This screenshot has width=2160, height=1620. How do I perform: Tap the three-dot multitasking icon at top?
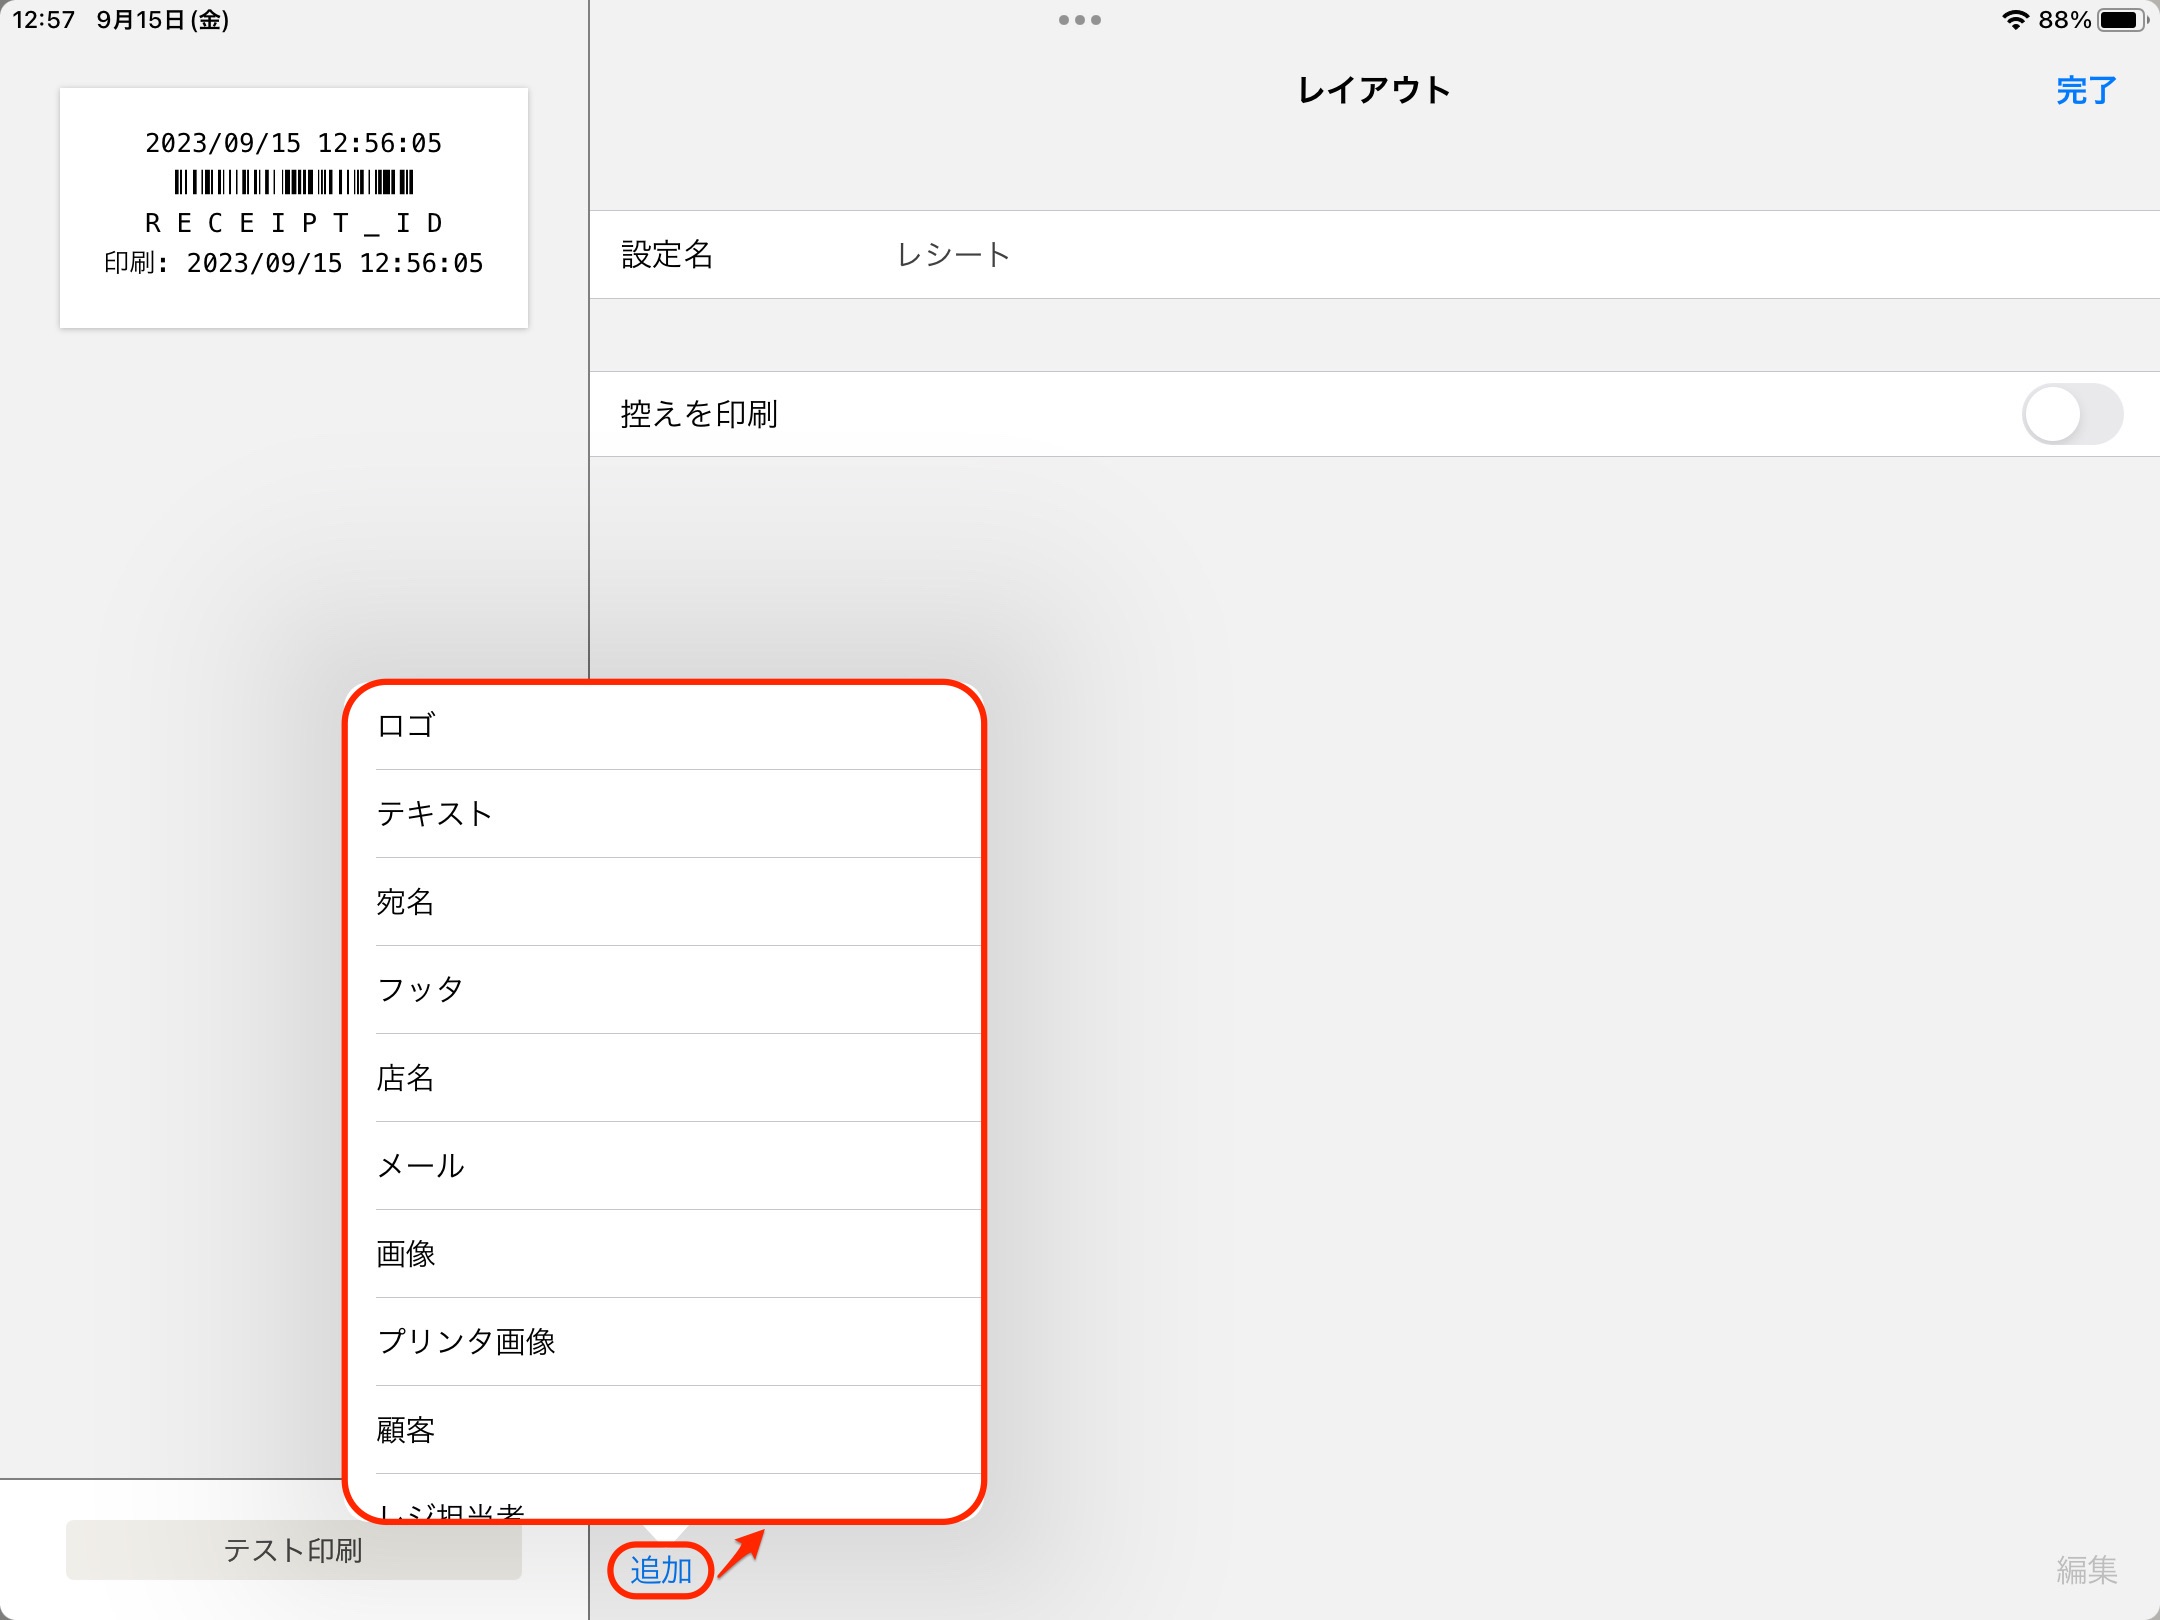click(x=1080, y=20)
